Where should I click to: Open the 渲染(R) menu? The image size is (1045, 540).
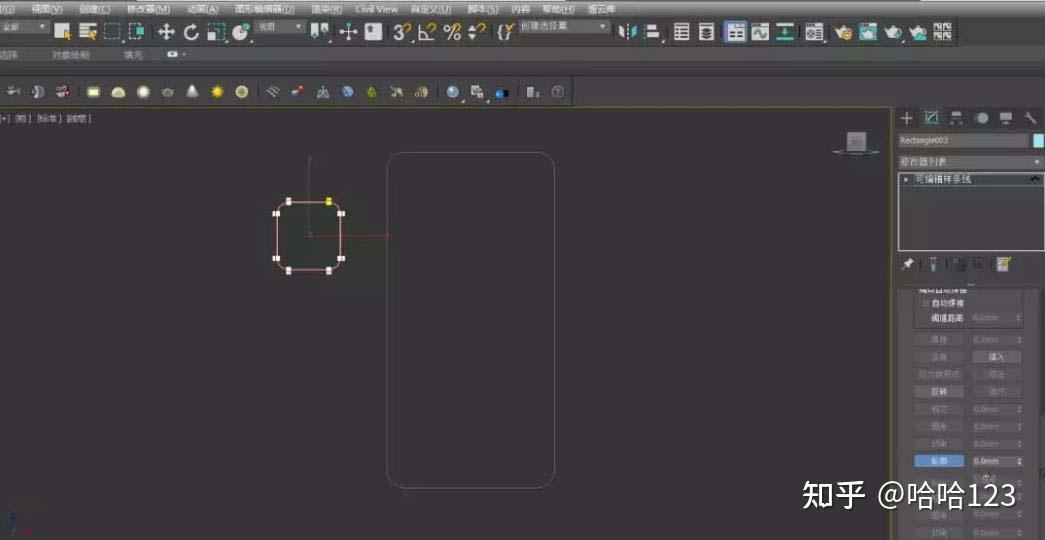[327, 9]
